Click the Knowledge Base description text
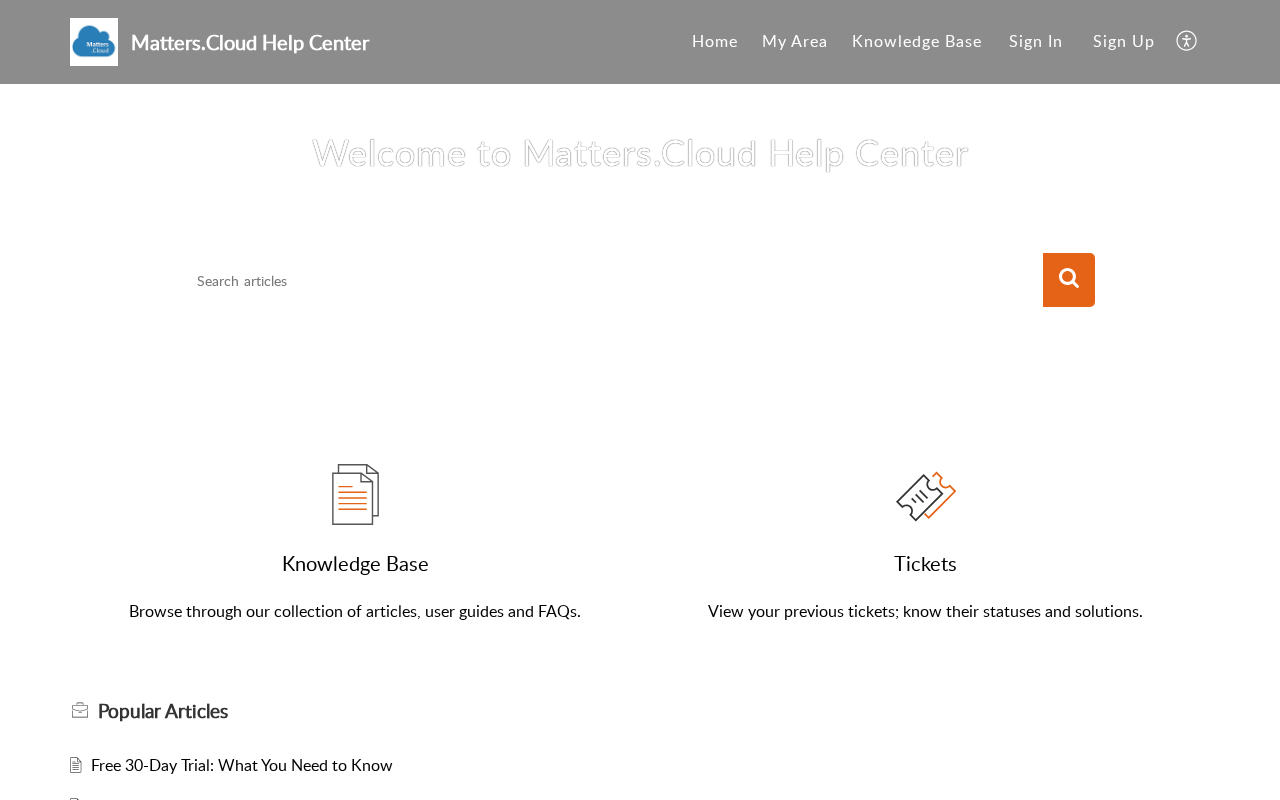1280x800 pixels. pyautogui.click(x=355, y=611)
